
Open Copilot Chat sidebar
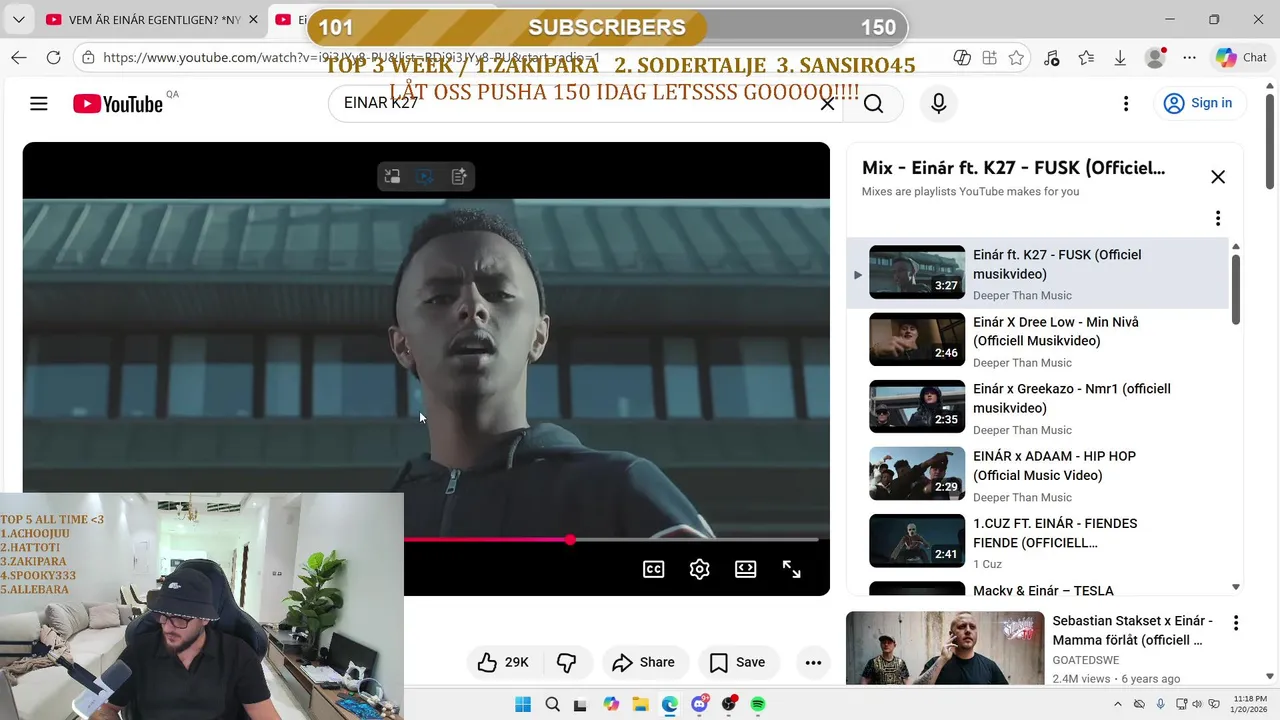1241,58
